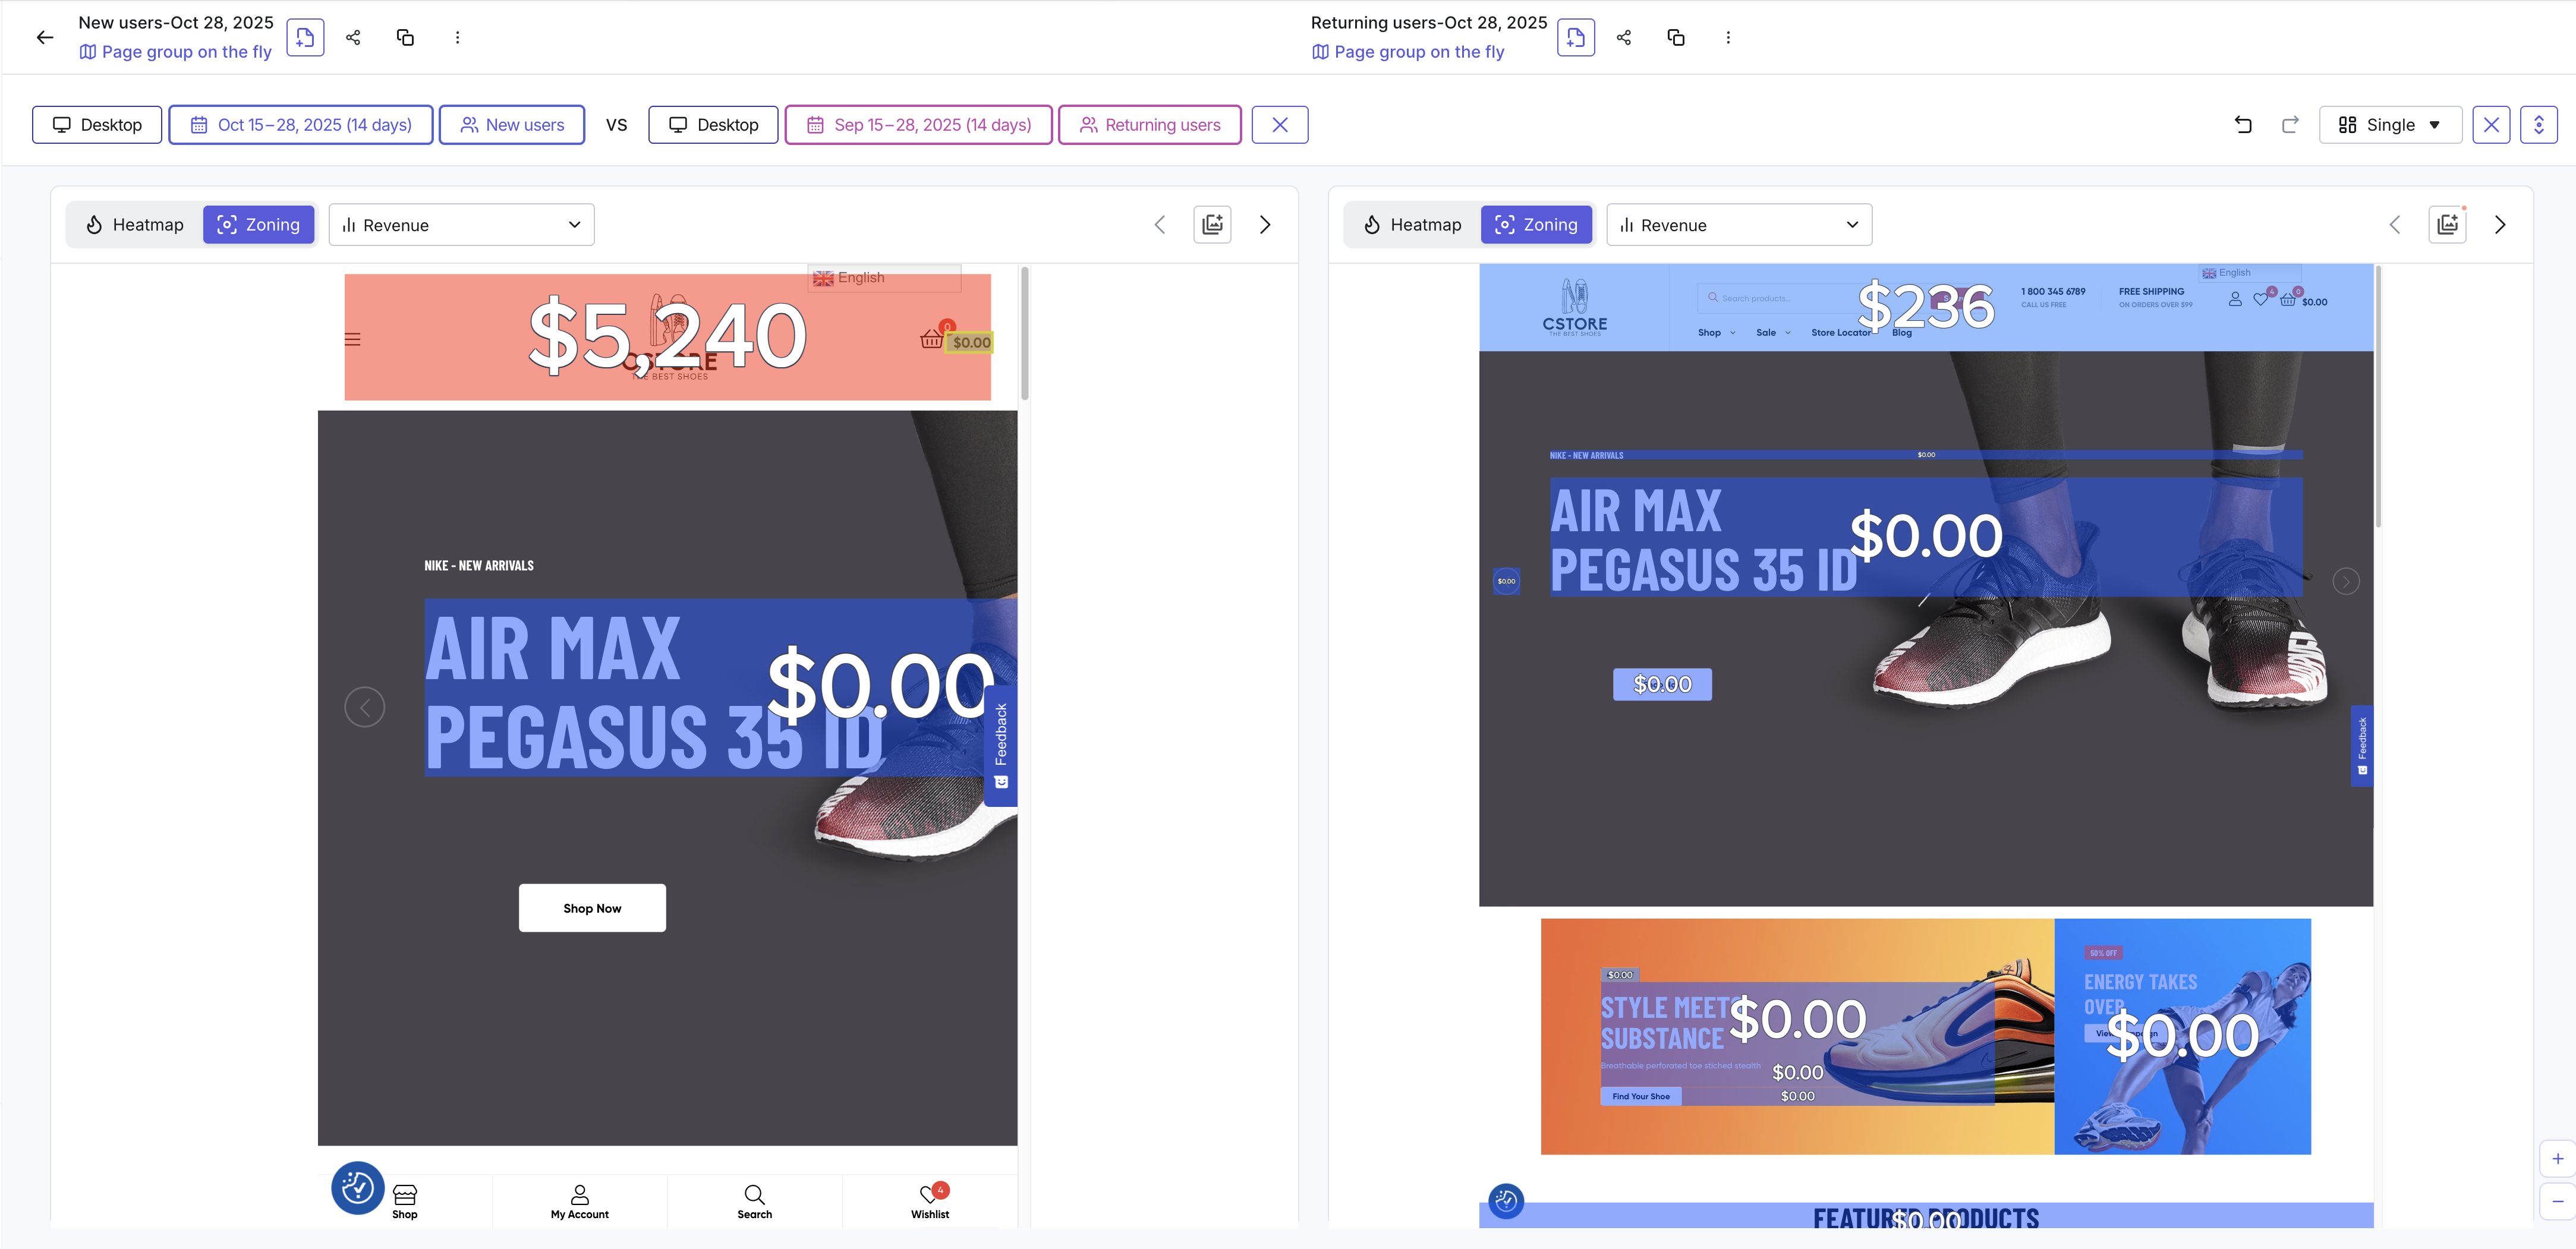The width and height of the screenshot is (2576, 1249).
Task: Click the vertical sync scroll arrows icon
Action: coord(2539,125)
